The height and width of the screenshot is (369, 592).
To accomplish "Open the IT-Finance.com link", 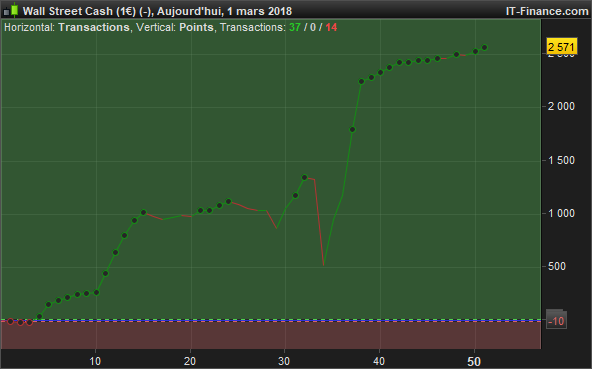I will coord(547,11).
